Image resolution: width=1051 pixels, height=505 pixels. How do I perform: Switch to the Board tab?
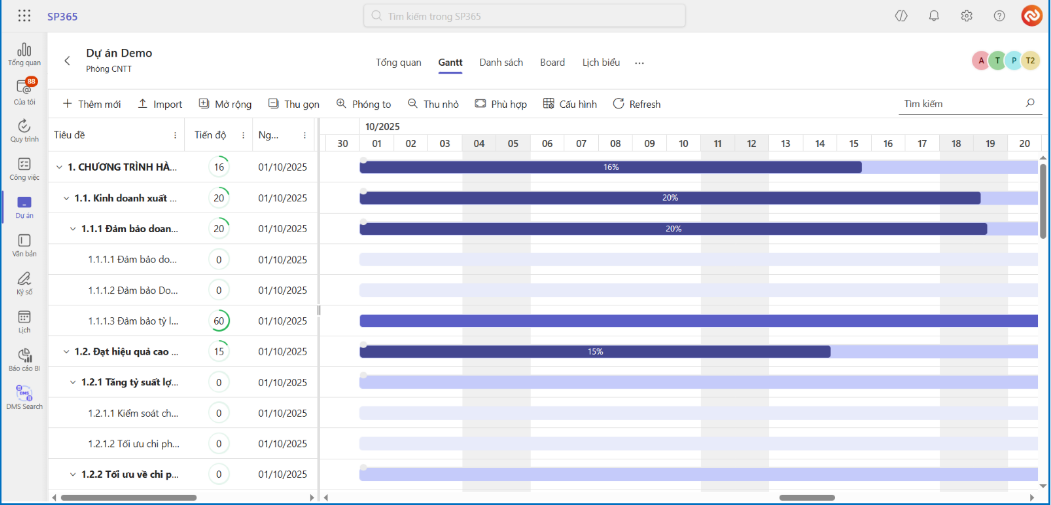[x=552, y=63]
